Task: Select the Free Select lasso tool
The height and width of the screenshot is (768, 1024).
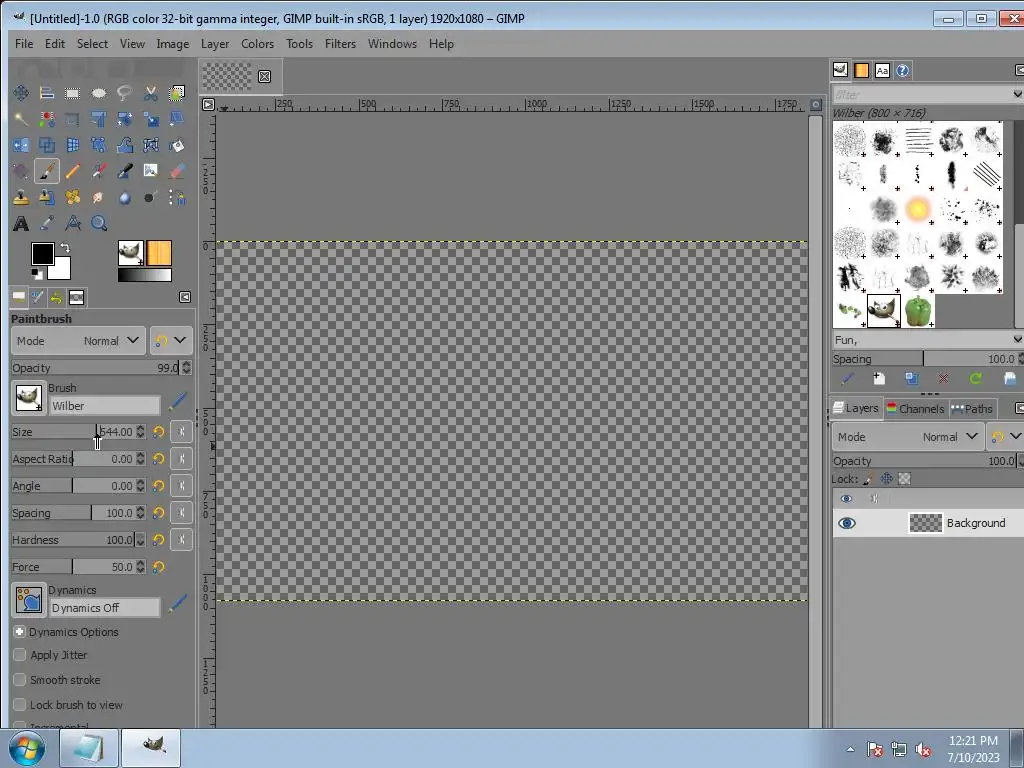Action: click(x=124, y=93)
